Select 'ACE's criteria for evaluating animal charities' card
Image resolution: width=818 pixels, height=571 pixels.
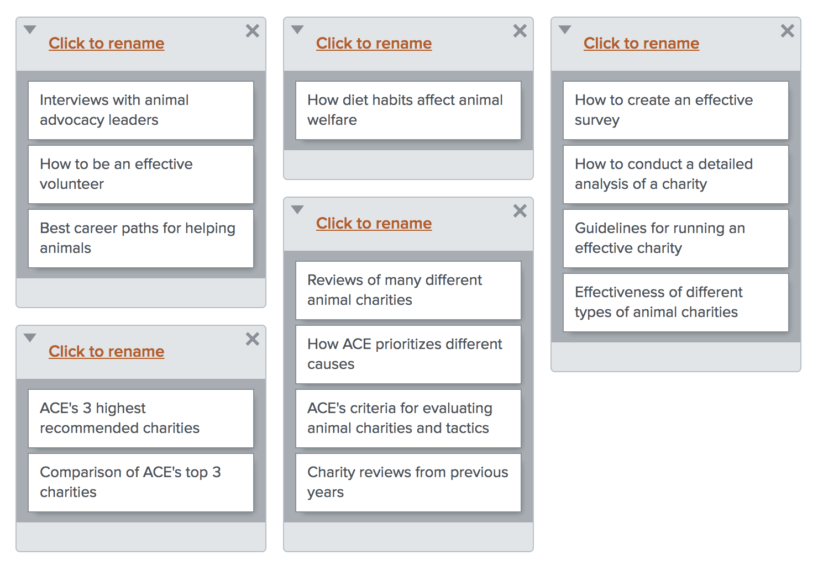408,418
